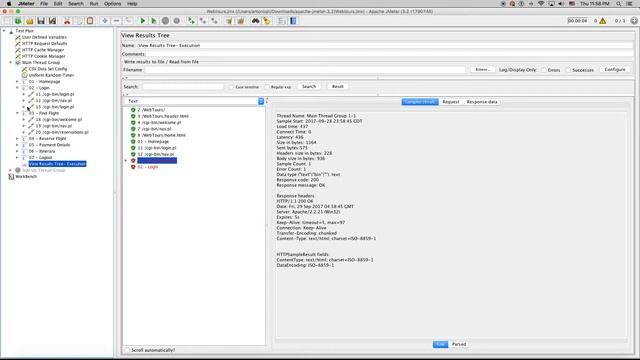
Task: Start the test with green play icon
Action: click(142, 21)
